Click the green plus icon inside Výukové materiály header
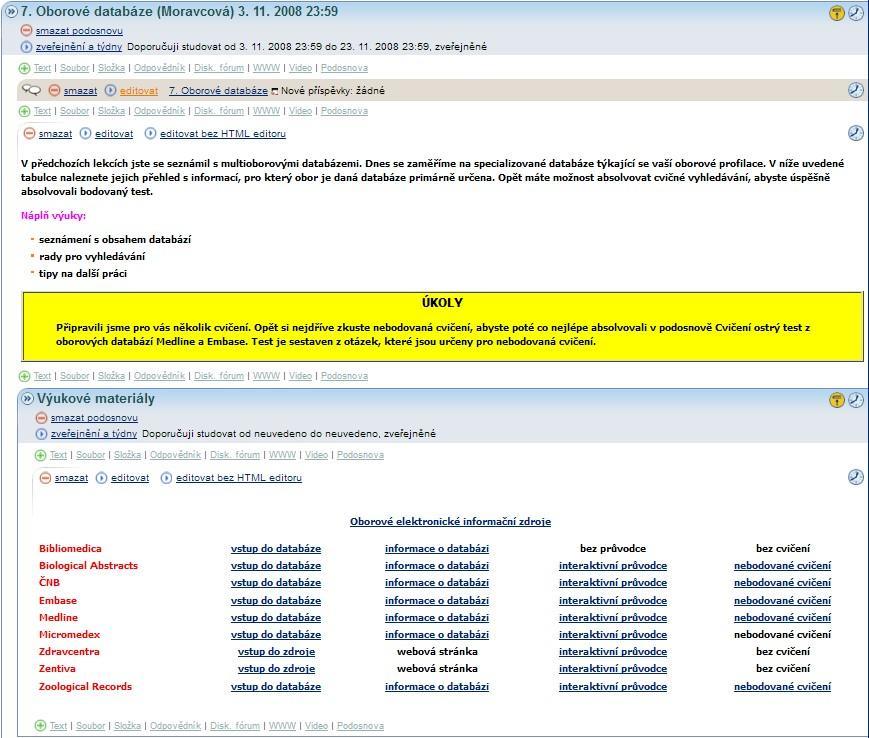 point(40,455)
